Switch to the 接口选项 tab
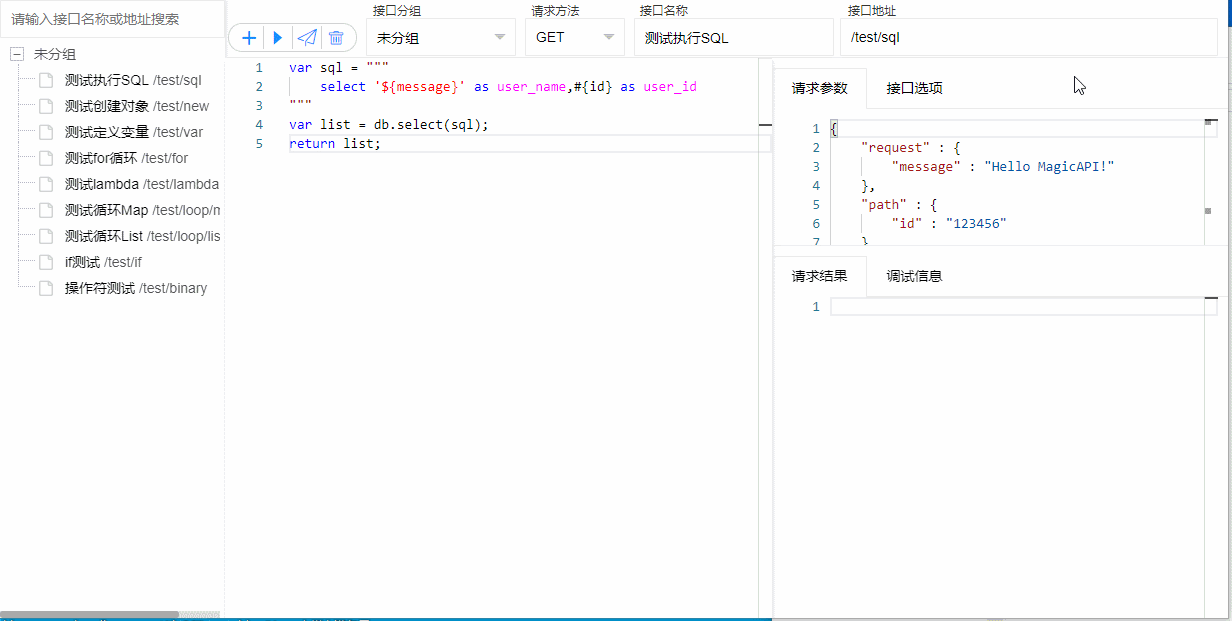 [x=914, y=88]
